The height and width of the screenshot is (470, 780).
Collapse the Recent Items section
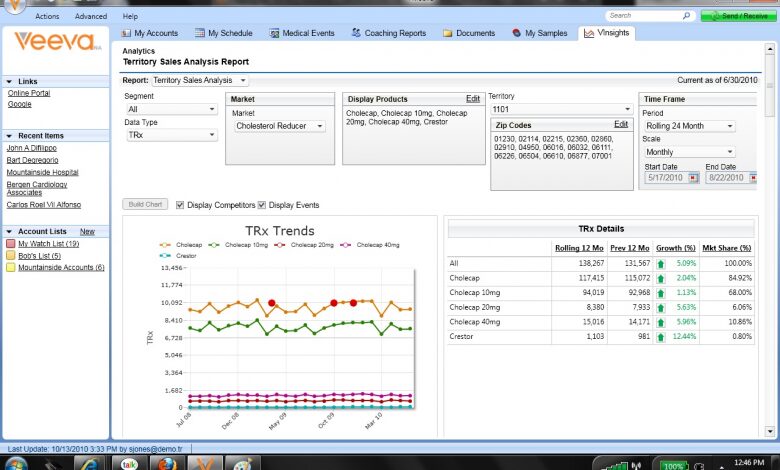tap(9, 136)
